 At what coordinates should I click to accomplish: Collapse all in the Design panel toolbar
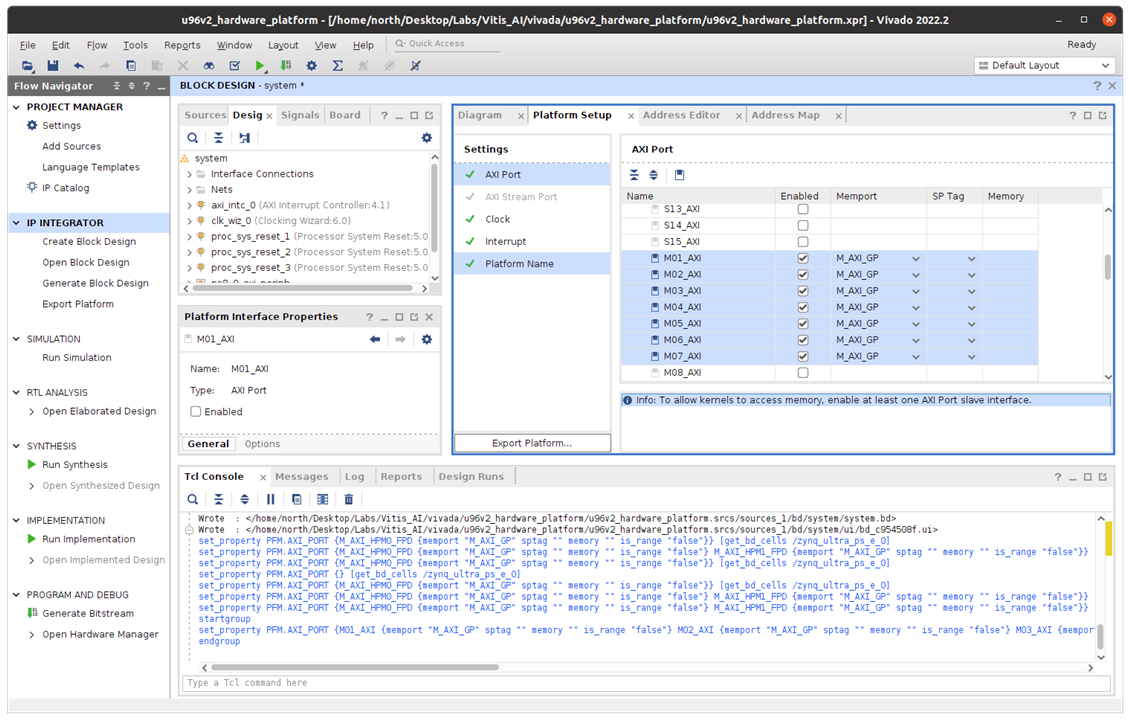[218, 138]
